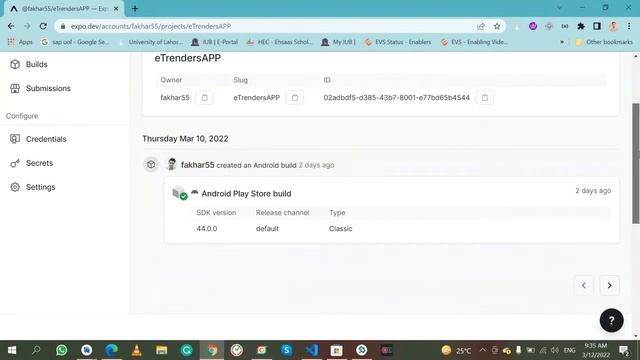Open the Windows Start menu
This screenshot has height=360, width=640.
tap(12, 350)
